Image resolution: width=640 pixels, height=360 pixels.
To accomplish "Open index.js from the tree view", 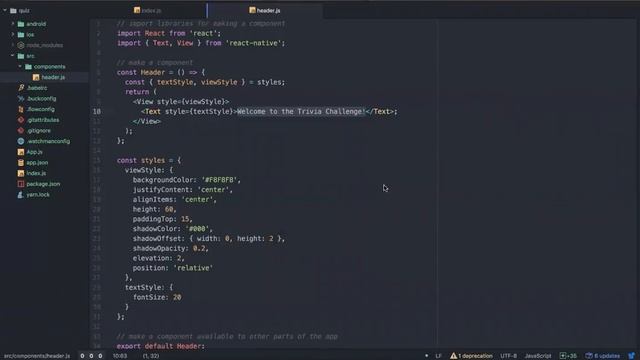I will [x=36, y=173].
